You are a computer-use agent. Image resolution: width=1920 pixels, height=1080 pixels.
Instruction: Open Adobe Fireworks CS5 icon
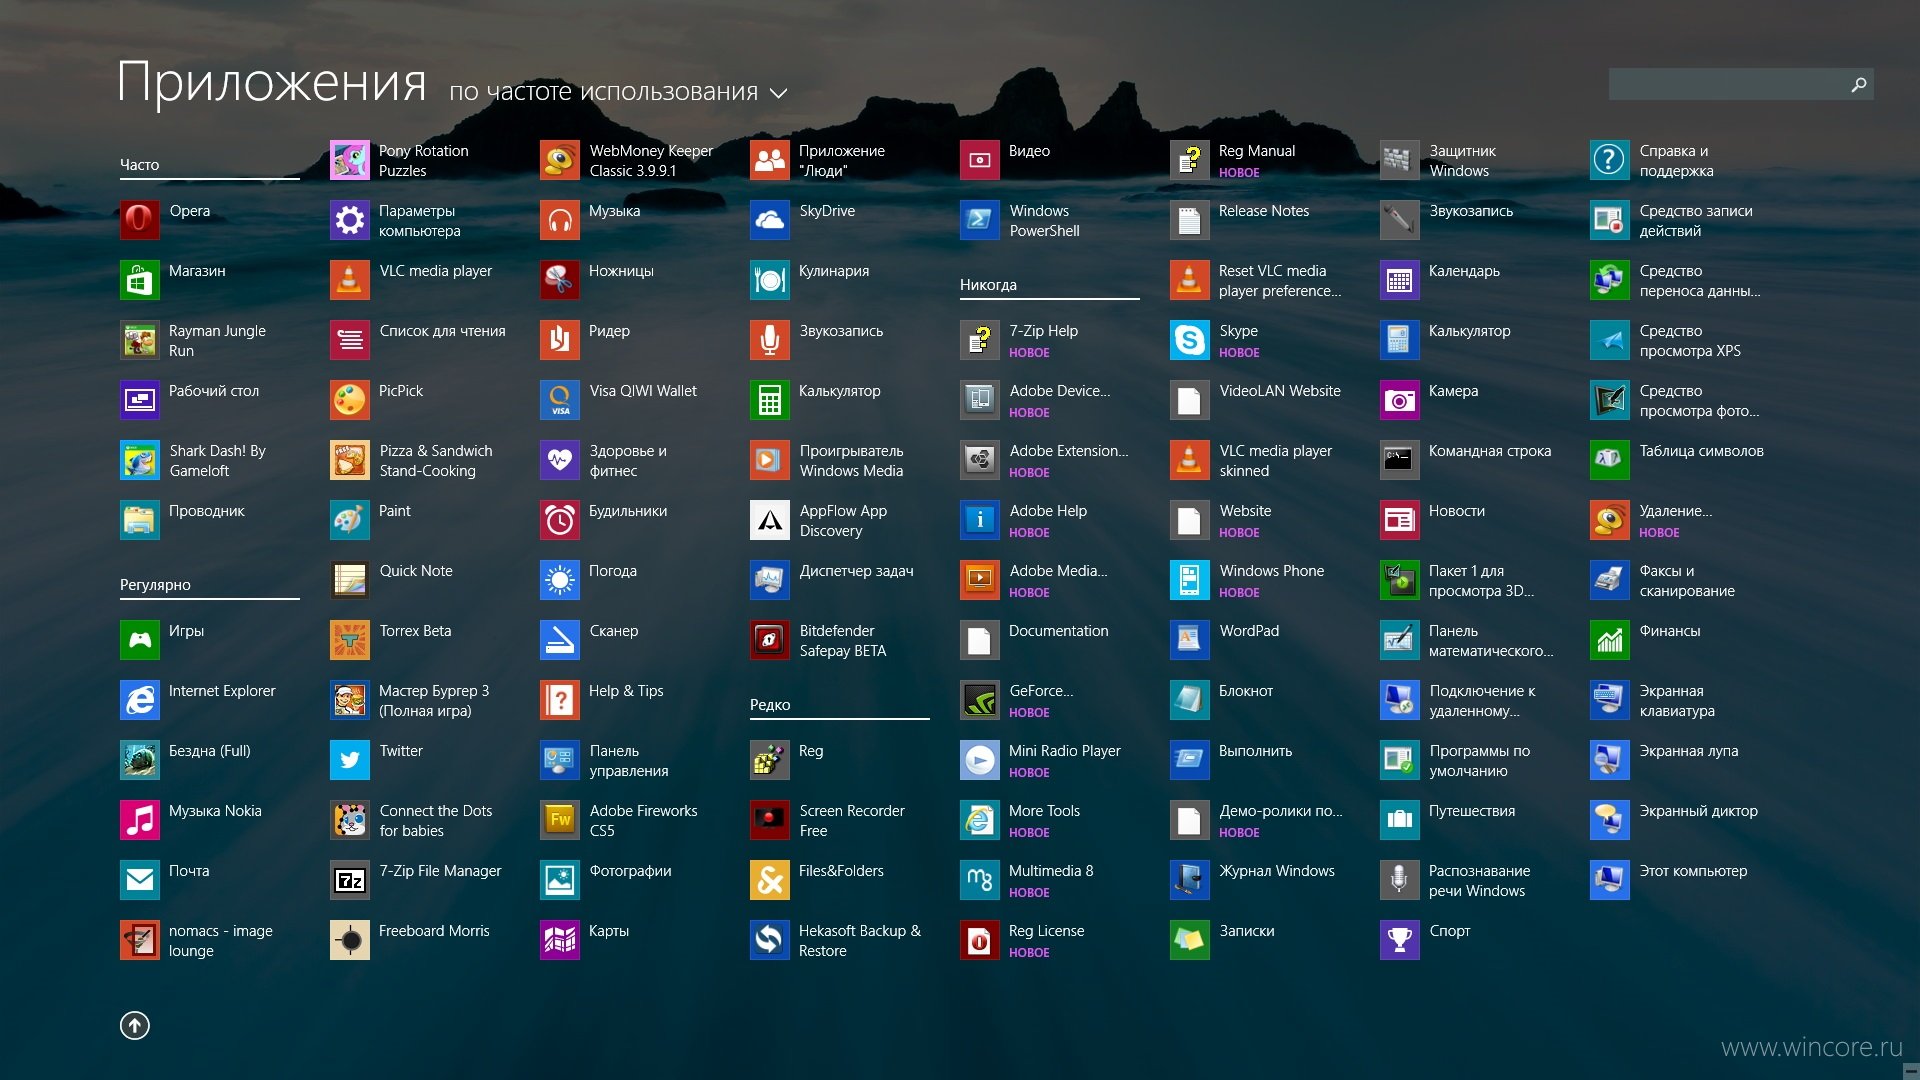pyautogui.click(x=560, y=820)
